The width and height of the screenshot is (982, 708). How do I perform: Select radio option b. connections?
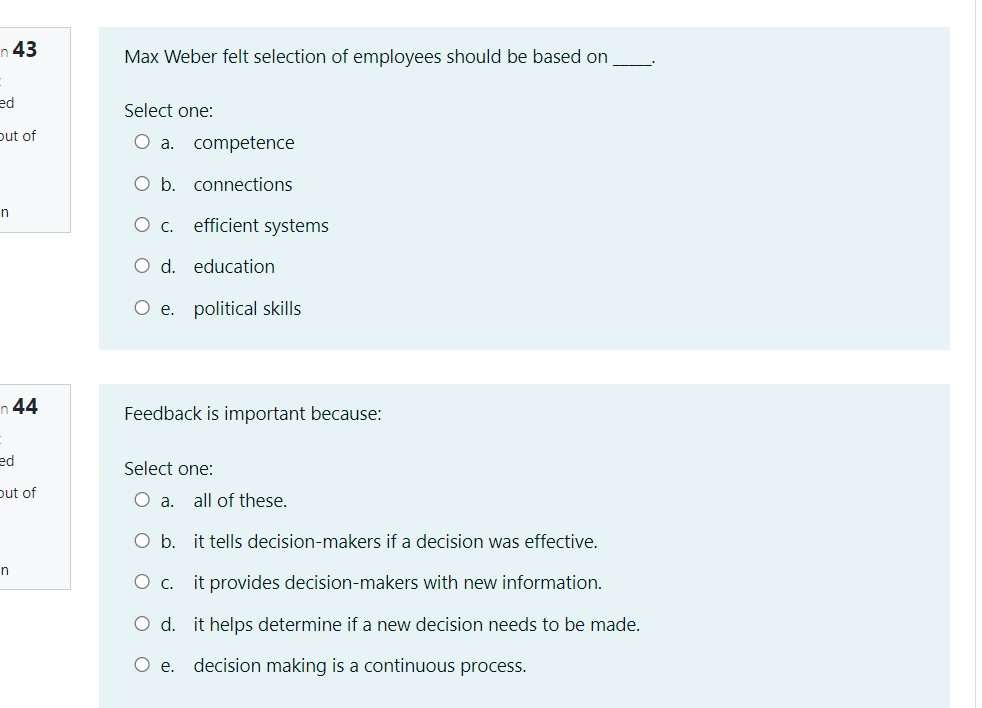(x=142, y=183)
